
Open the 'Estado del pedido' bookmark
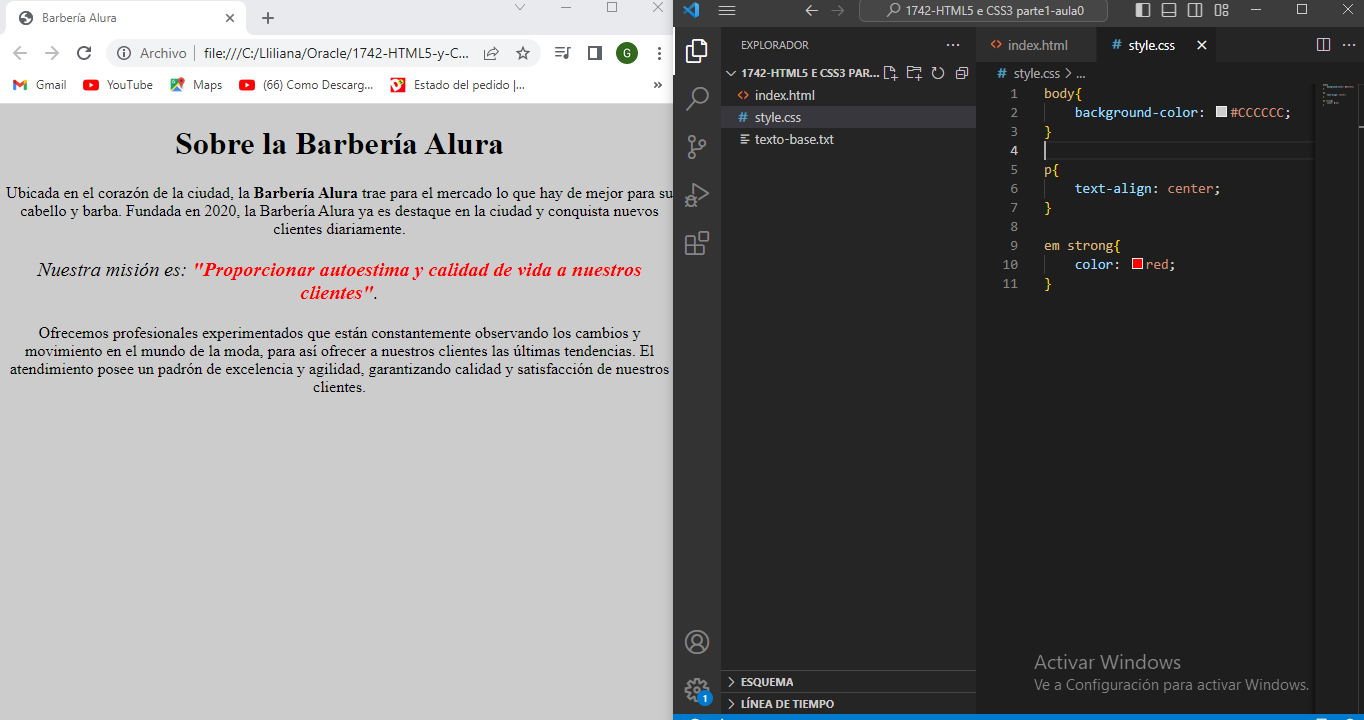458,85
